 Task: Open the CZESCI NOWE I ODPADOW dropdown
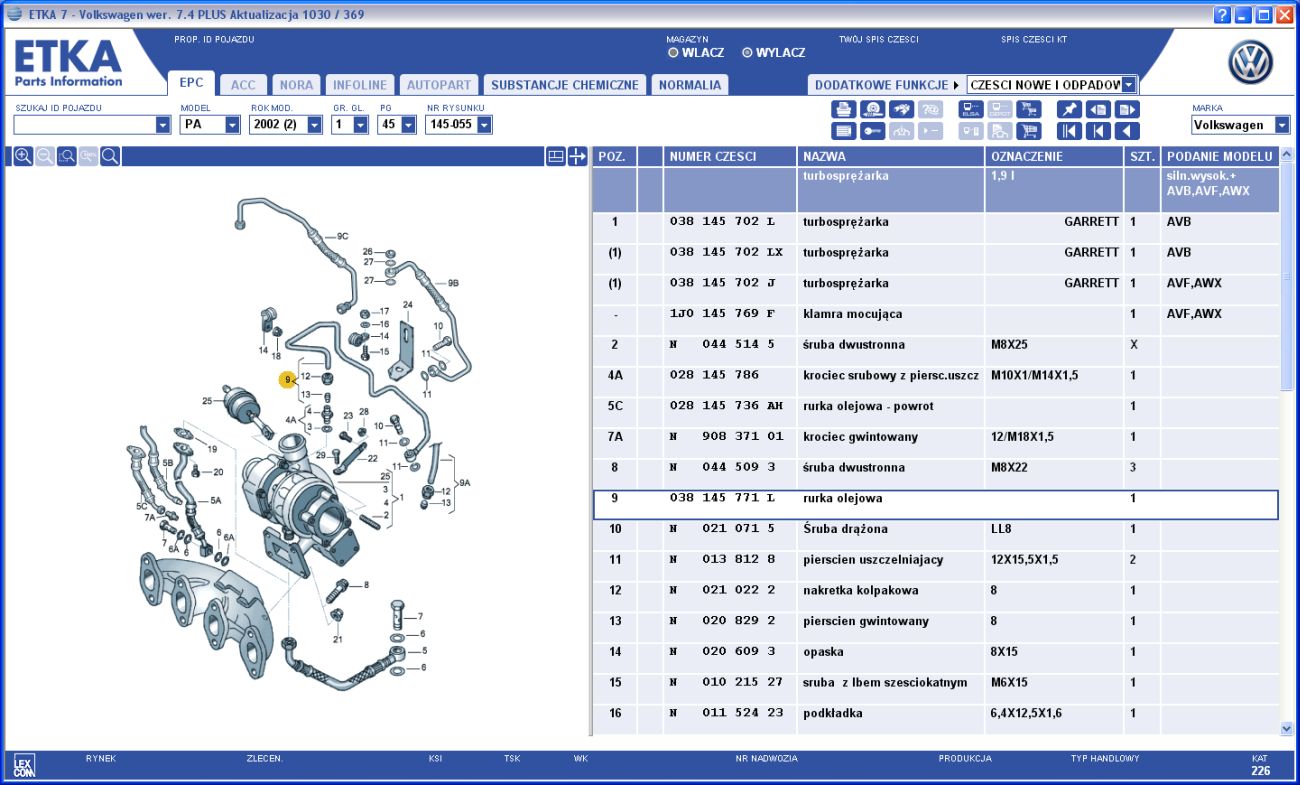click(1129, 85)
